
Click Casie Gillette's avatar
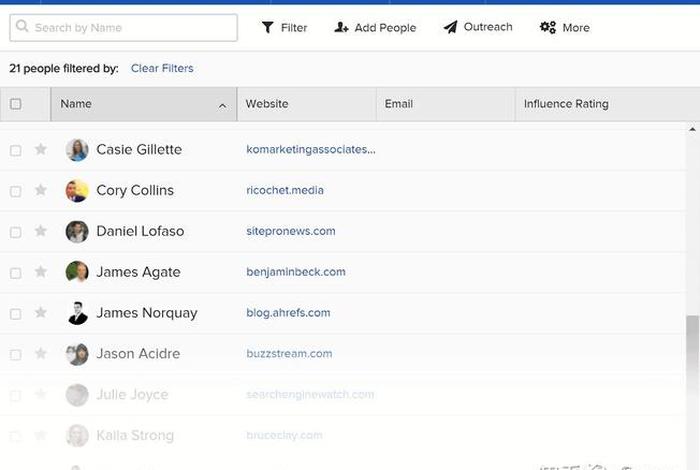click(x=77, y=150)
